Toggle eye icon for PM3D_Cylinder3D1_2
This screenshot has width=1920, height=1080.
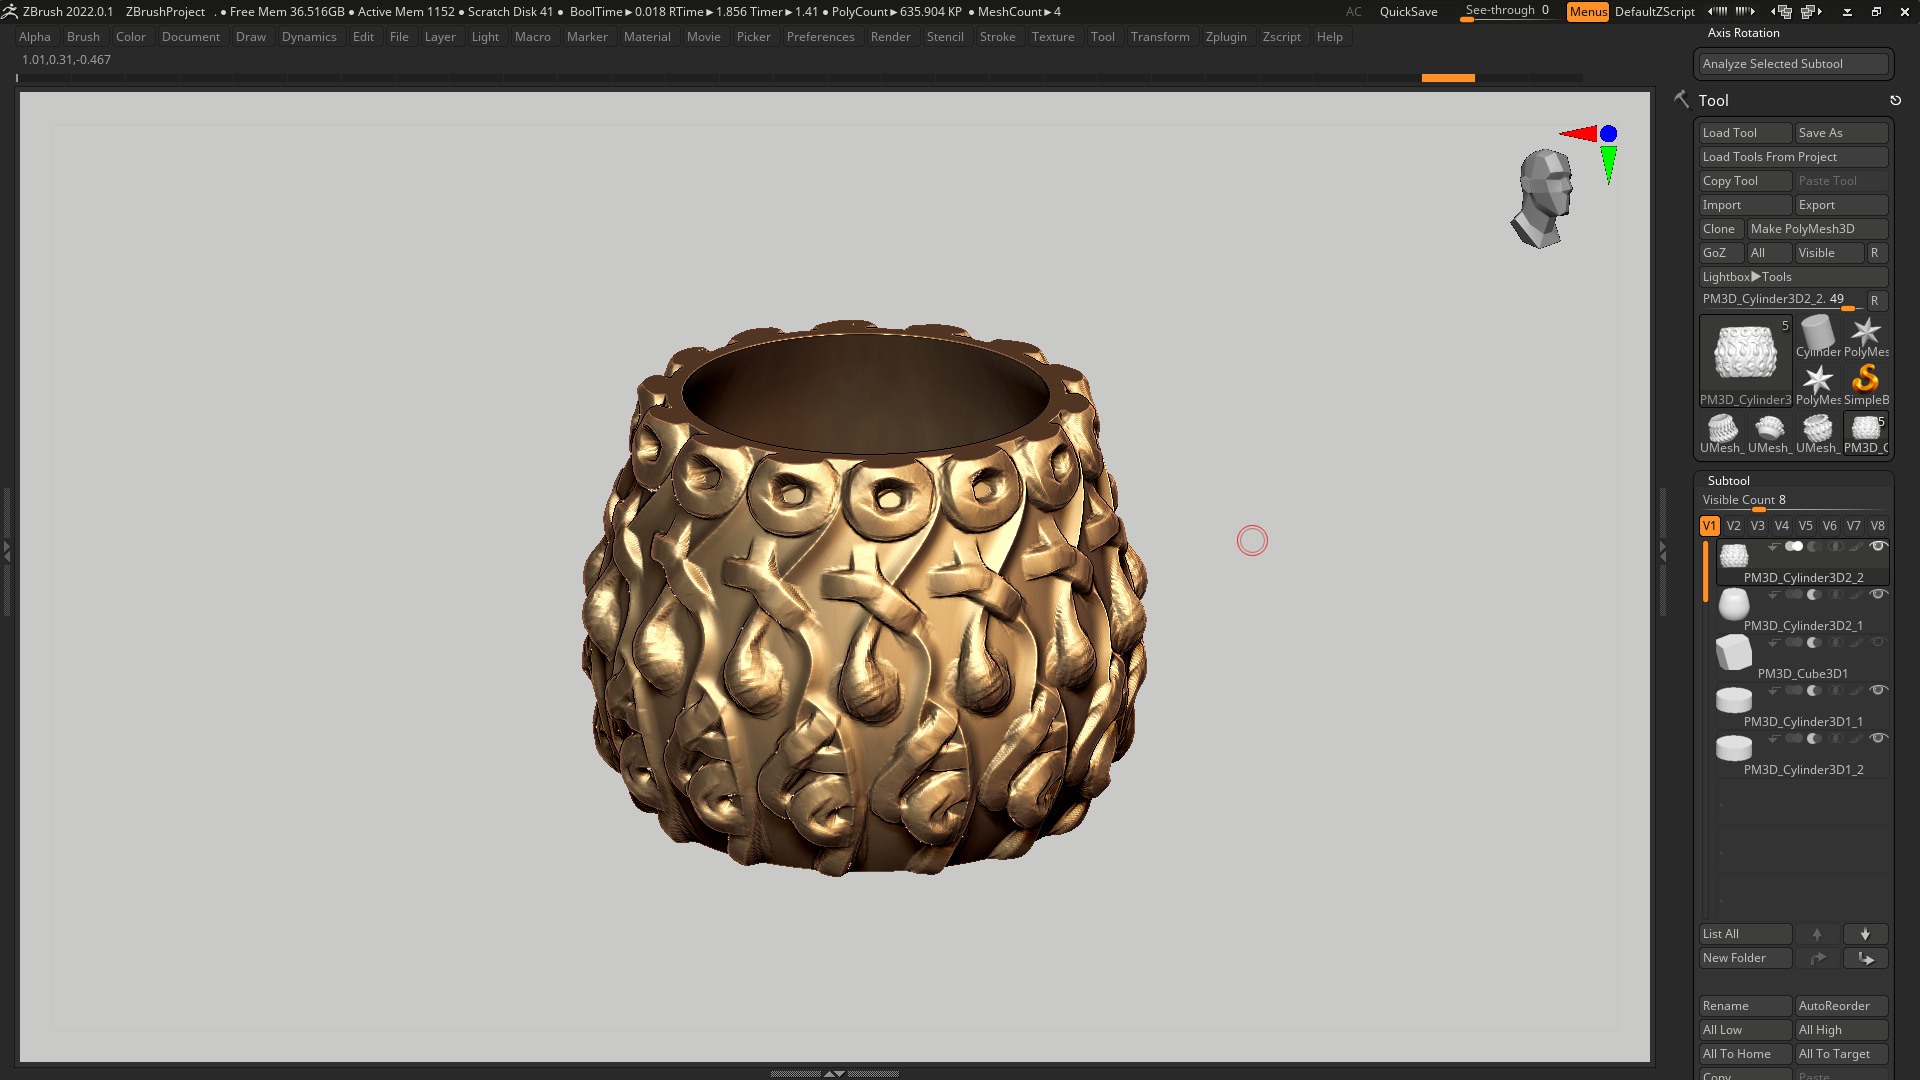click(1878, 738)
